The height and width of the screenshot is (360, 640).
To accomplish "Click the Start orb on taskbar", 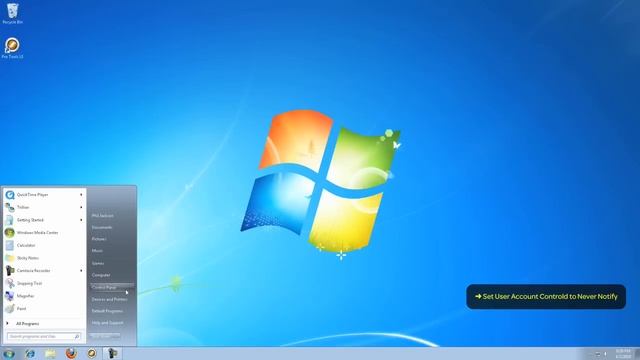I will (9, 353).
